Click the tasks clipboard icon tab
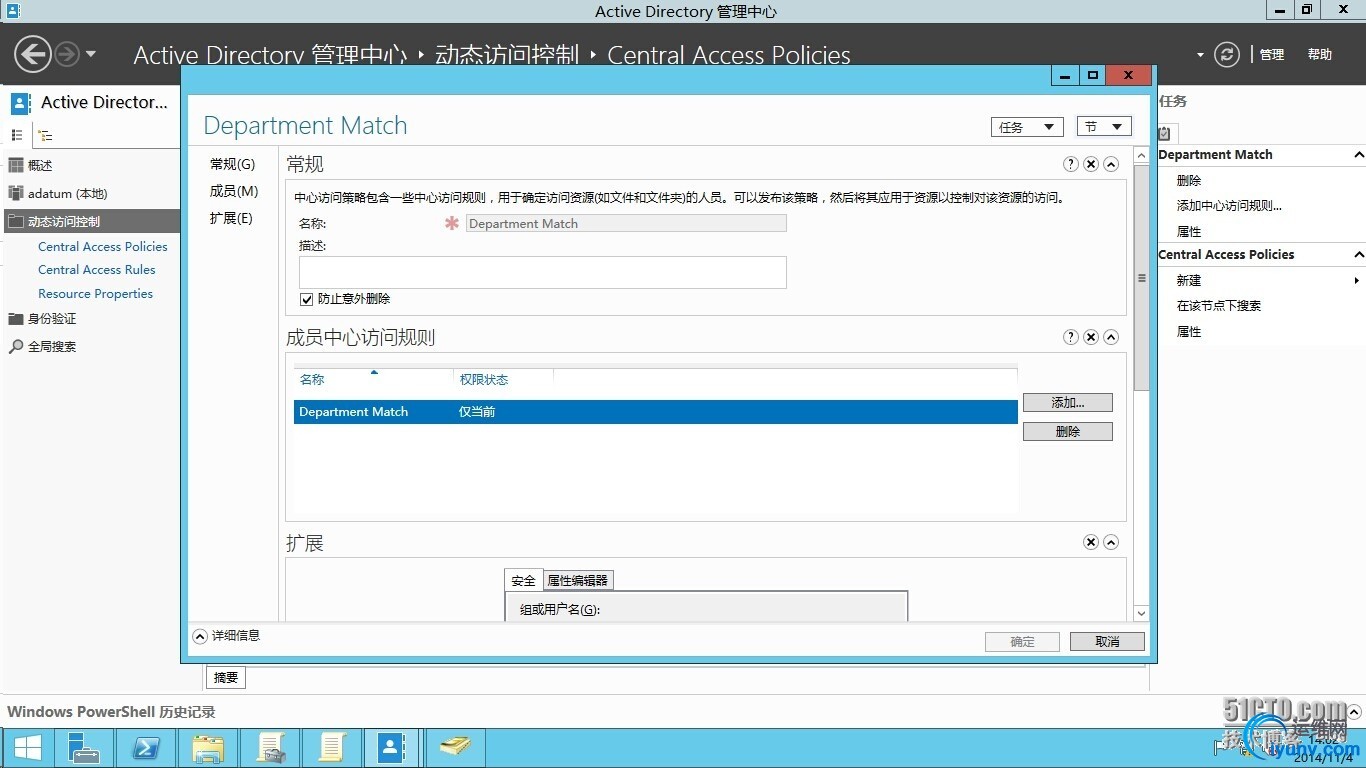 point(1165,133)
